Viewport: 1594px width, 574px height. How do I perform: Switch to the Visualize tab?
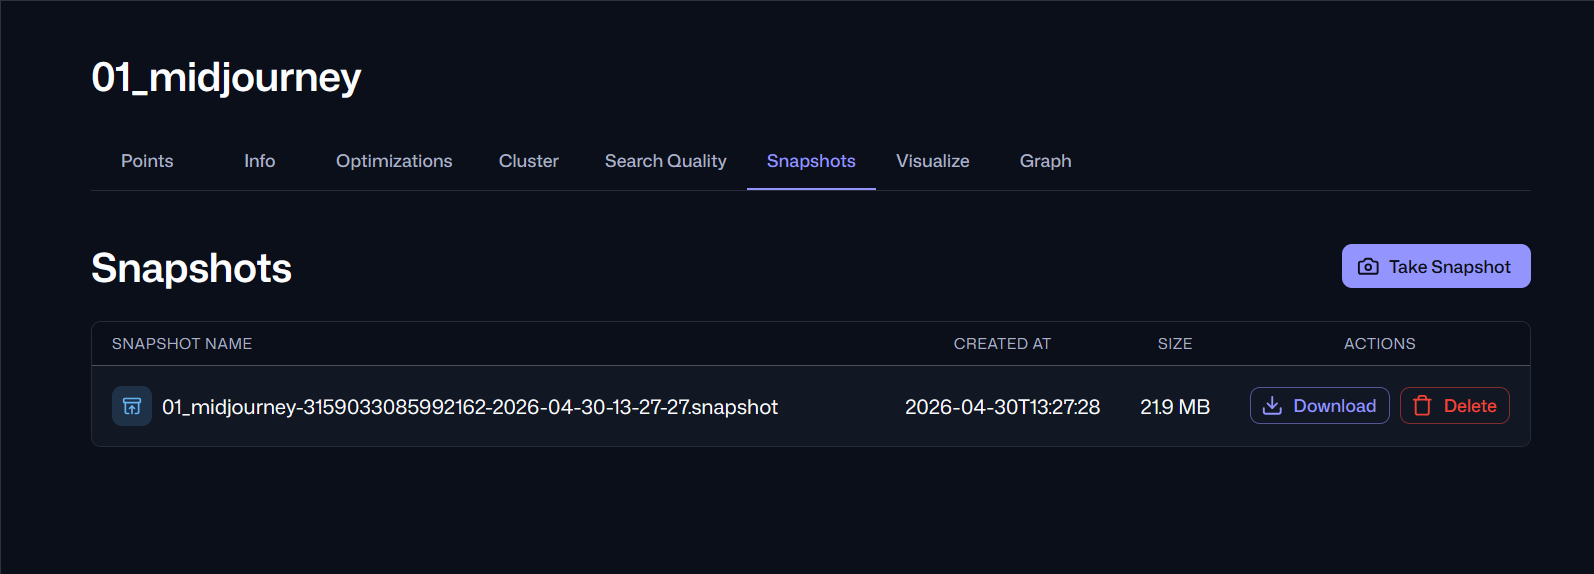pyautogui.click(x=933, y=161)
